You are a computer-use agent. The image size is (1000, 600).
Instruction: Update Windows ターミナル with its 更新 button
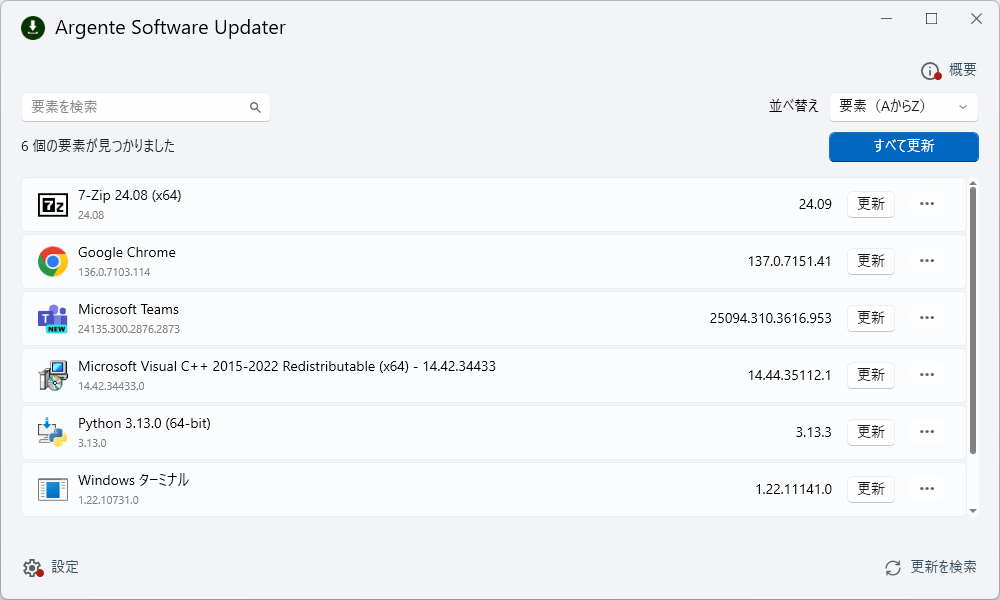[x=871, y=489]
